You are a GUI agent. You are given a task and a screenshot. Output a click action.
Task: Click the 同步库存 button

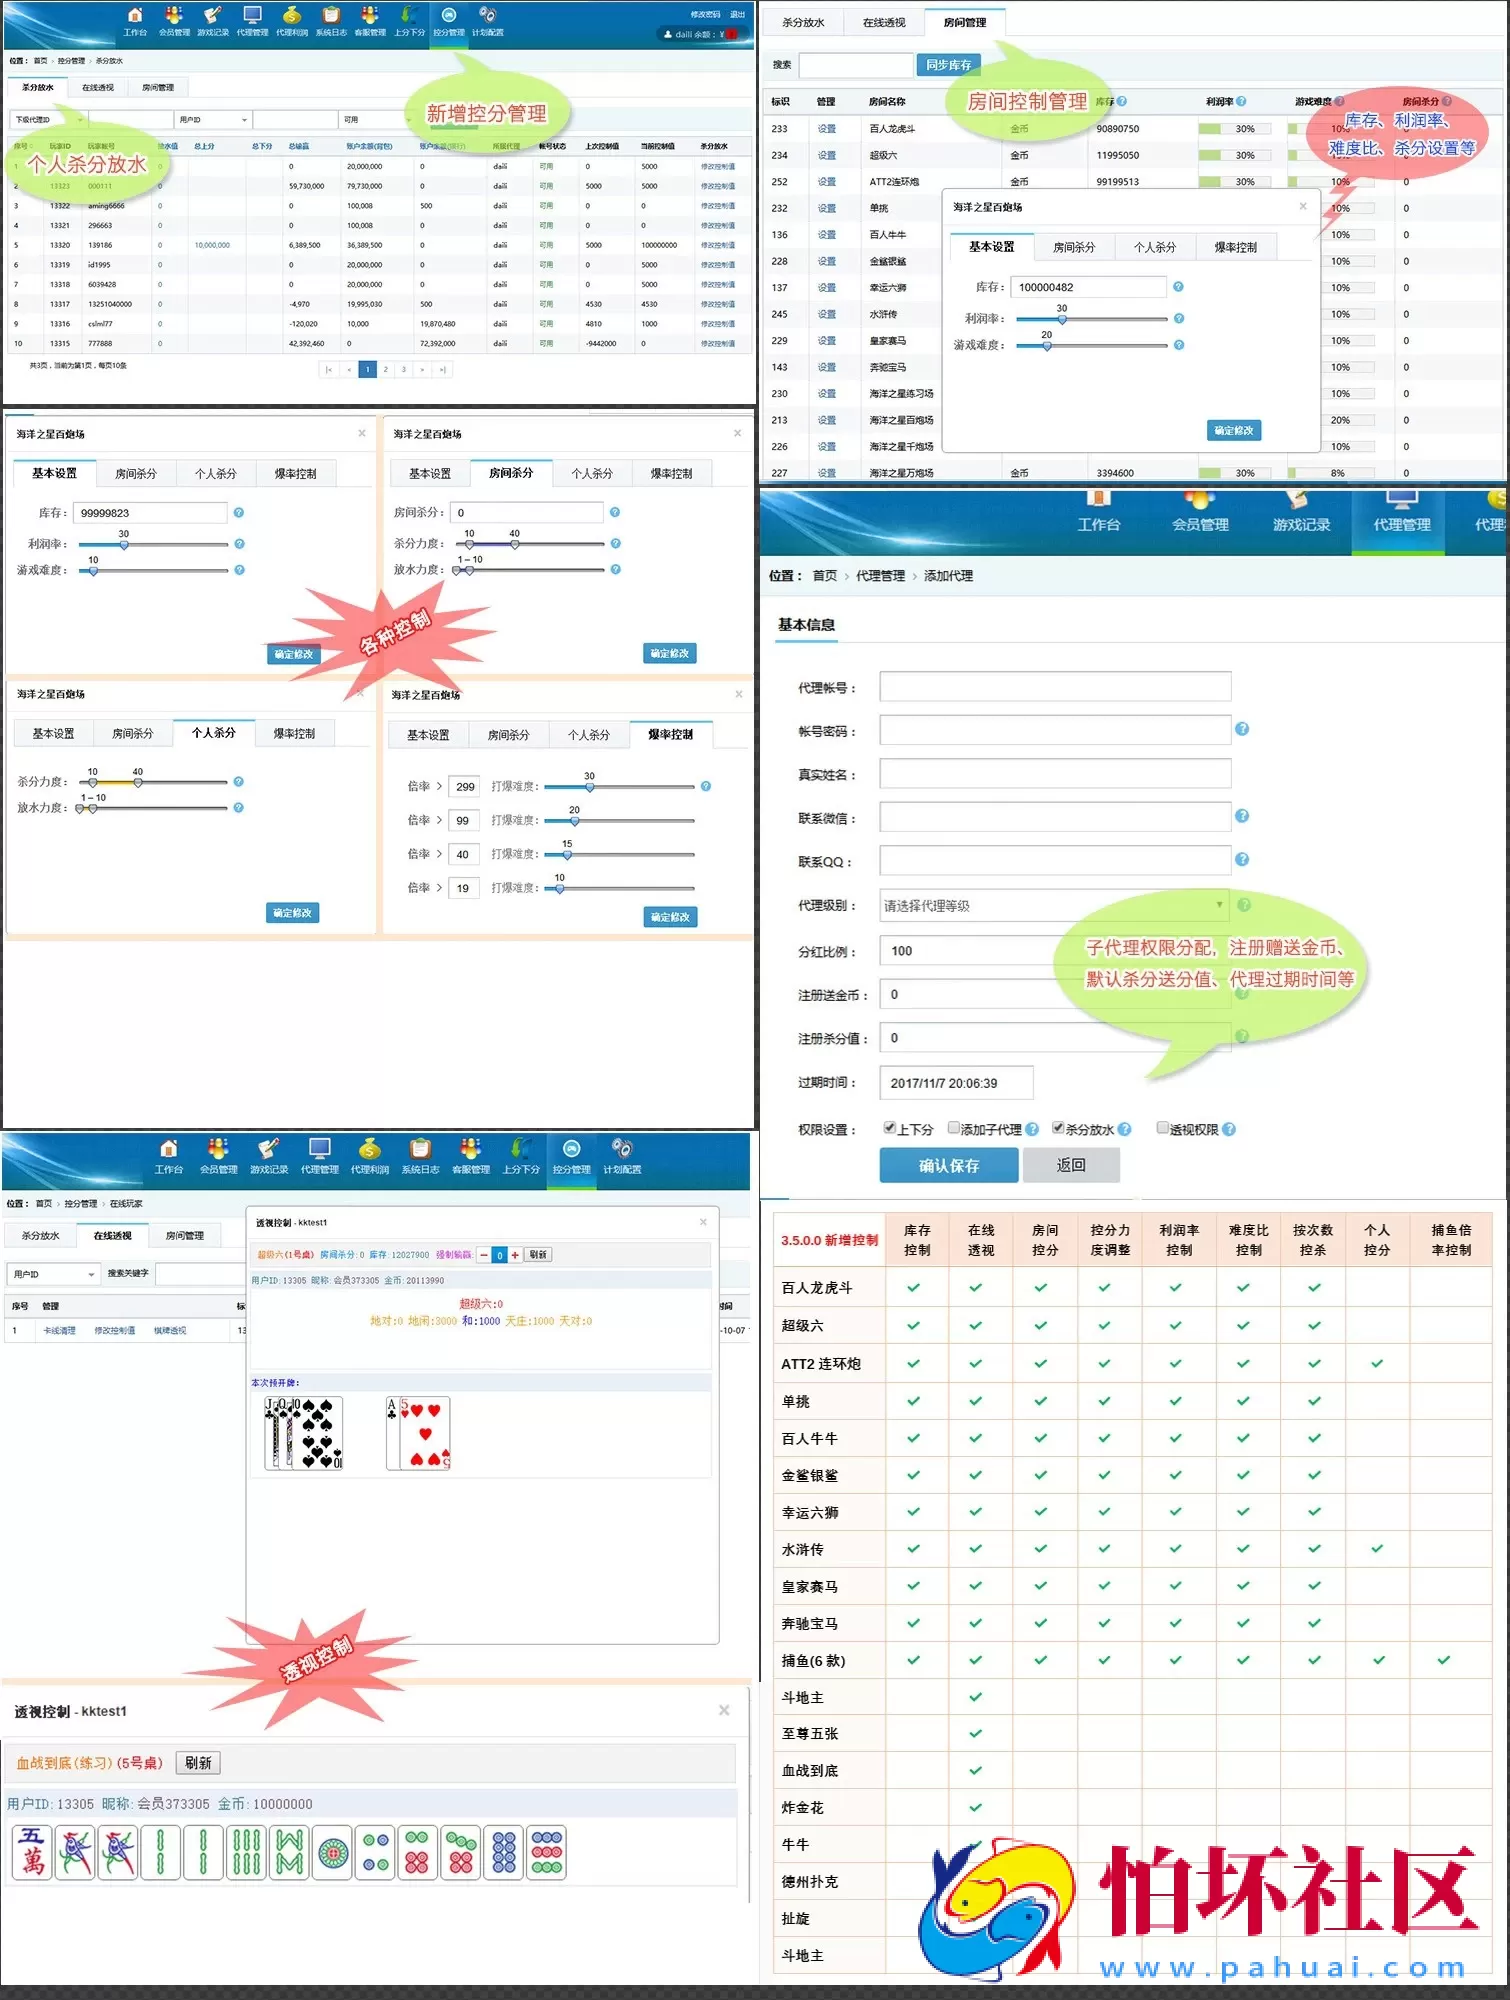948,65
